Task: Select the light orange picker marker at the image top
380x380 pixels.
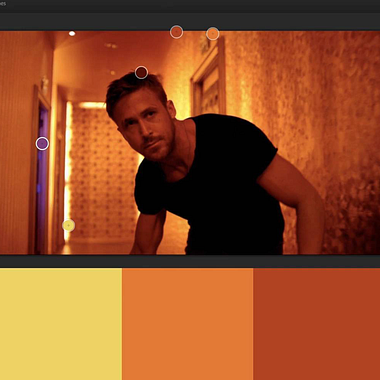Action: (213, 34)
